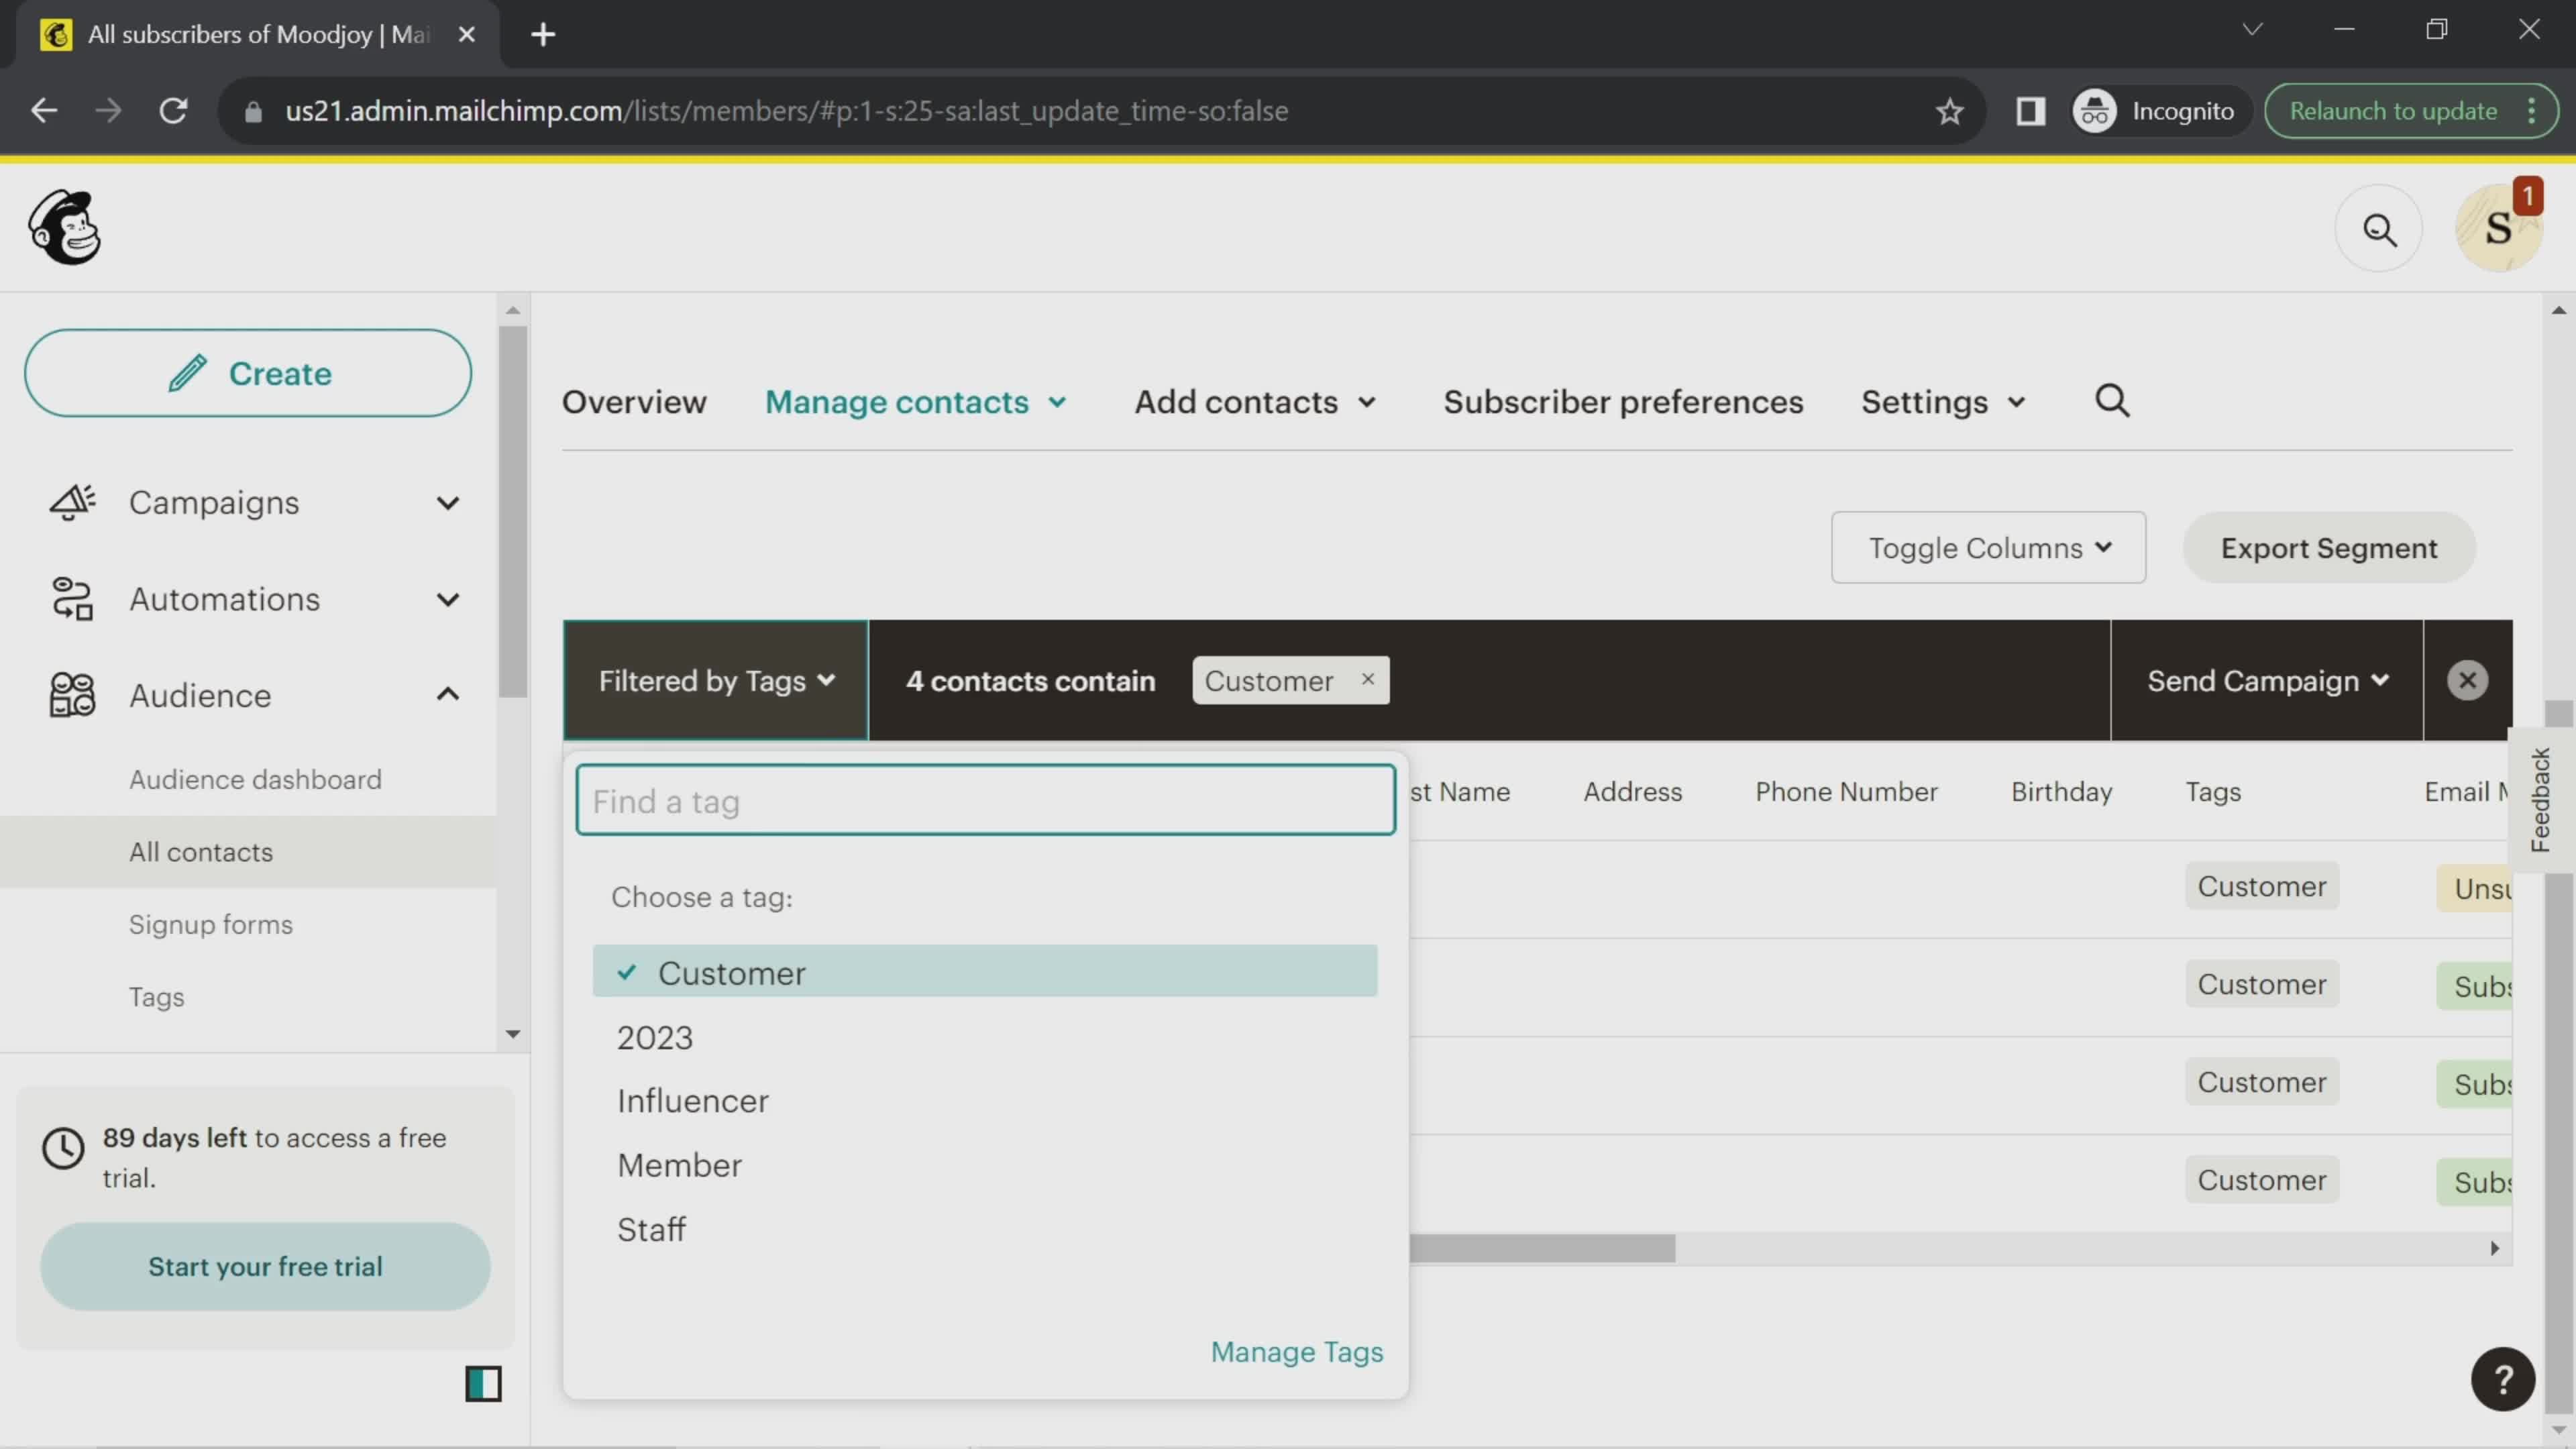The width and height of the screenshot is (2576, 1449).
Task: Open the tab search chevron
Action: (x=2252, y=30)
